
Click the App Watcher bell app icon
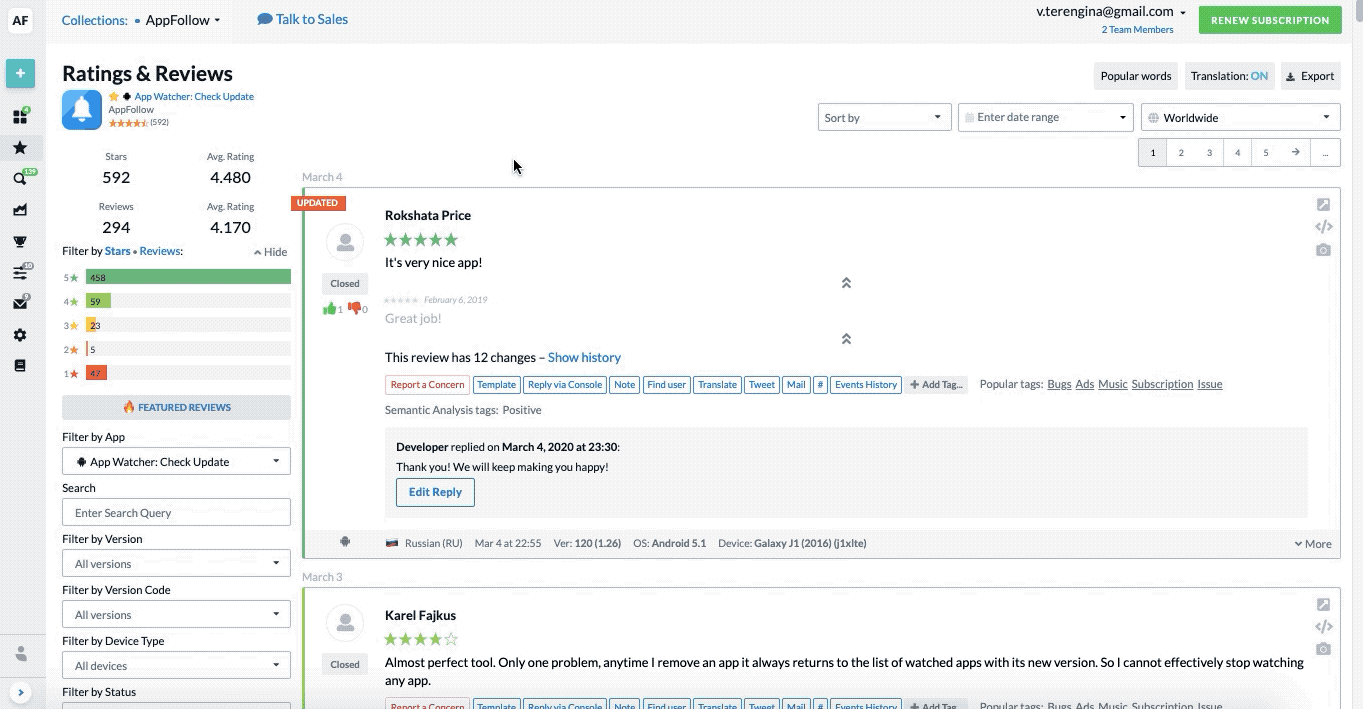pos(82,110)
